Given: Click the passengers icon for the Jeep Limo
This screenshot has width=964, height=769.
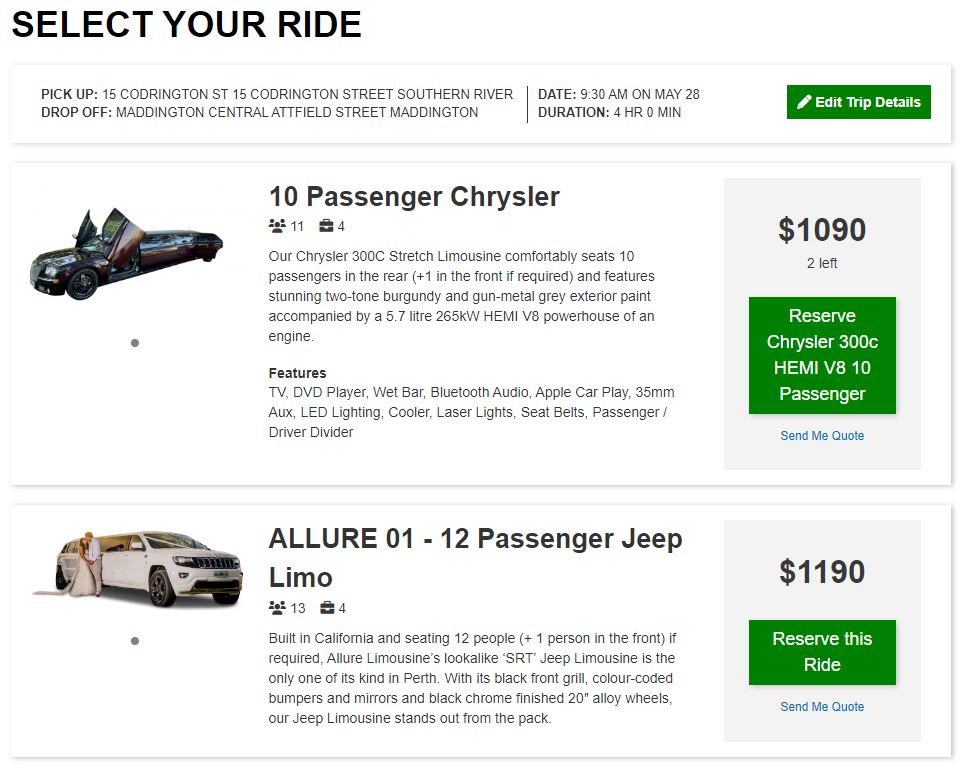Looking at the screenshot, I should point(277,608).
